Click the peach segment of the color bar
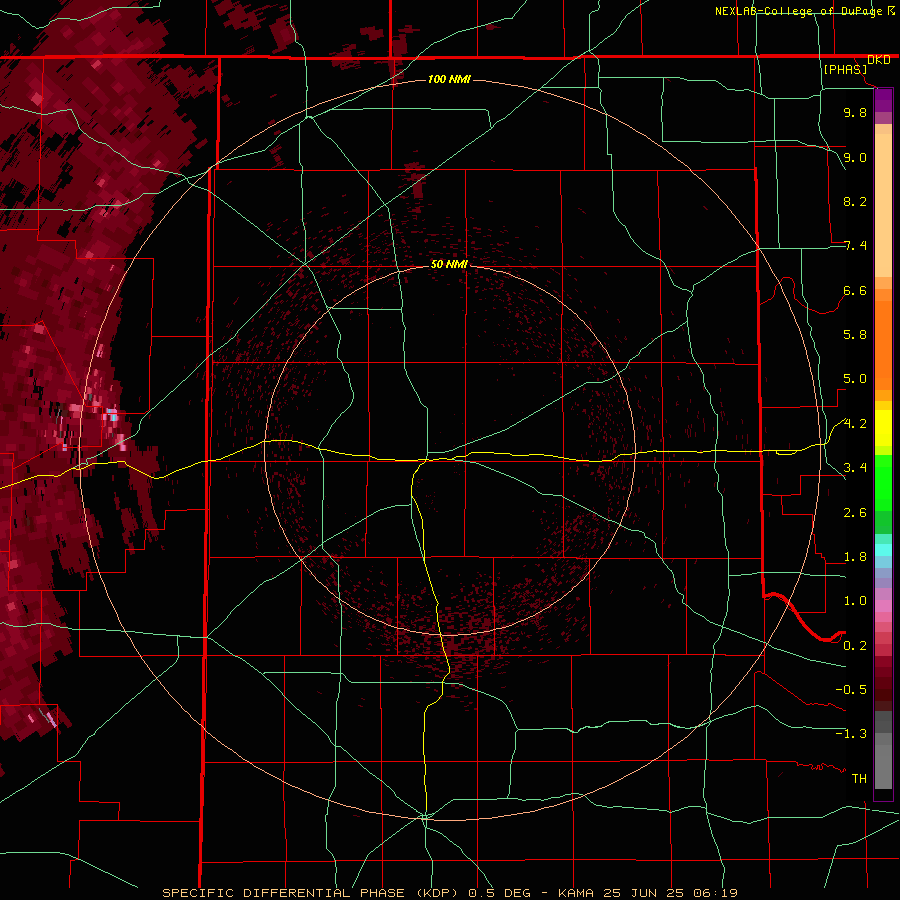Image resolution: width=900 pixels, height=900 pixels. [x=883, y=201]
